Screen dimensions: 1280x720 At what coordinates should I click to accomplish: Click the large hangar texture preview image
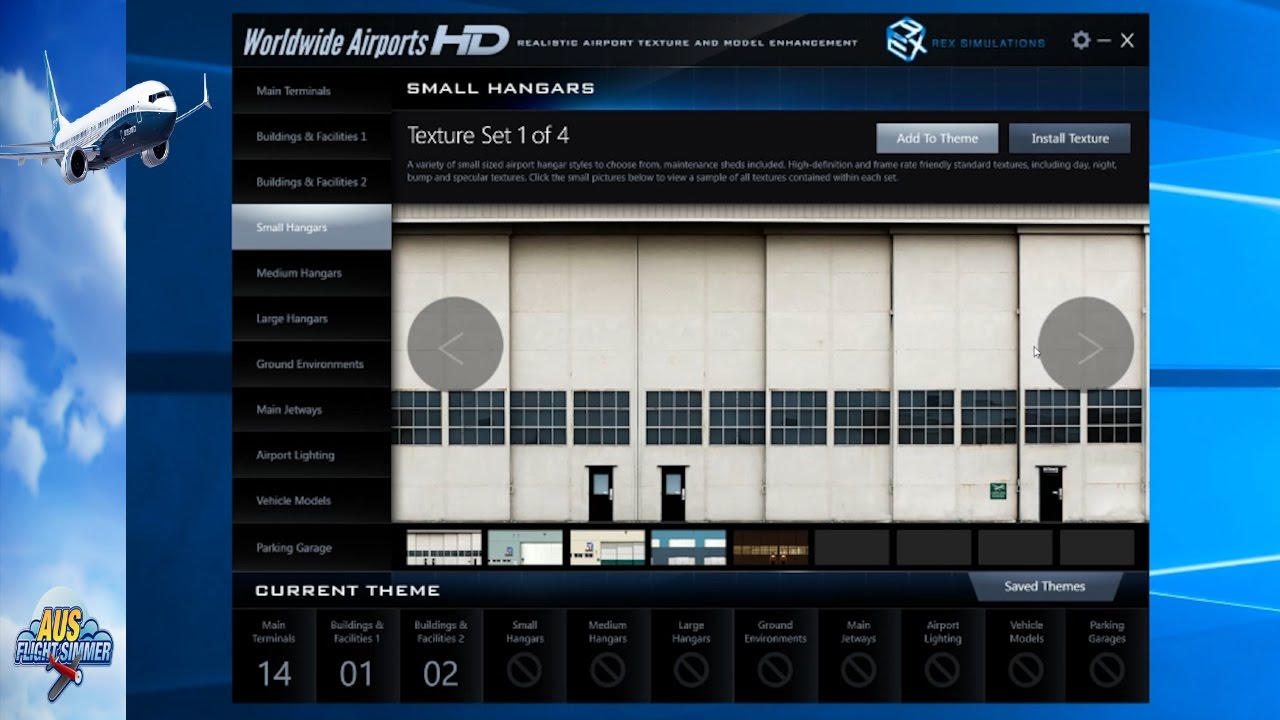click(x=770, y=363)
